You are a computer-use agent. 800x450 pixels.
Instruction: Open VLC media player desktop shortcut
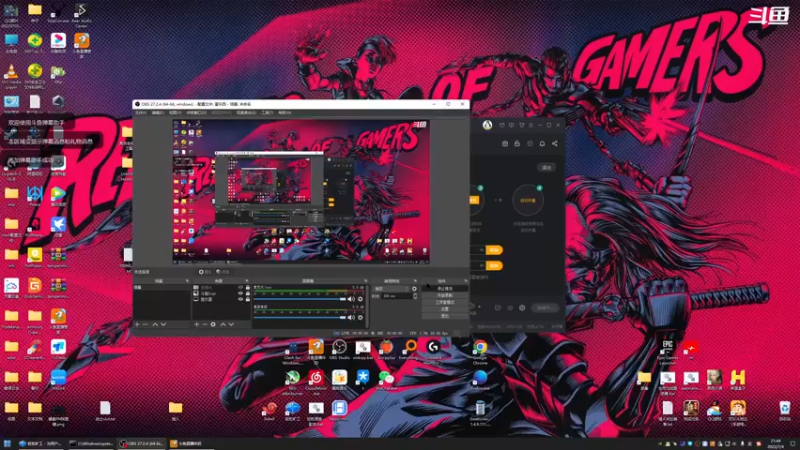pos(11,77)
